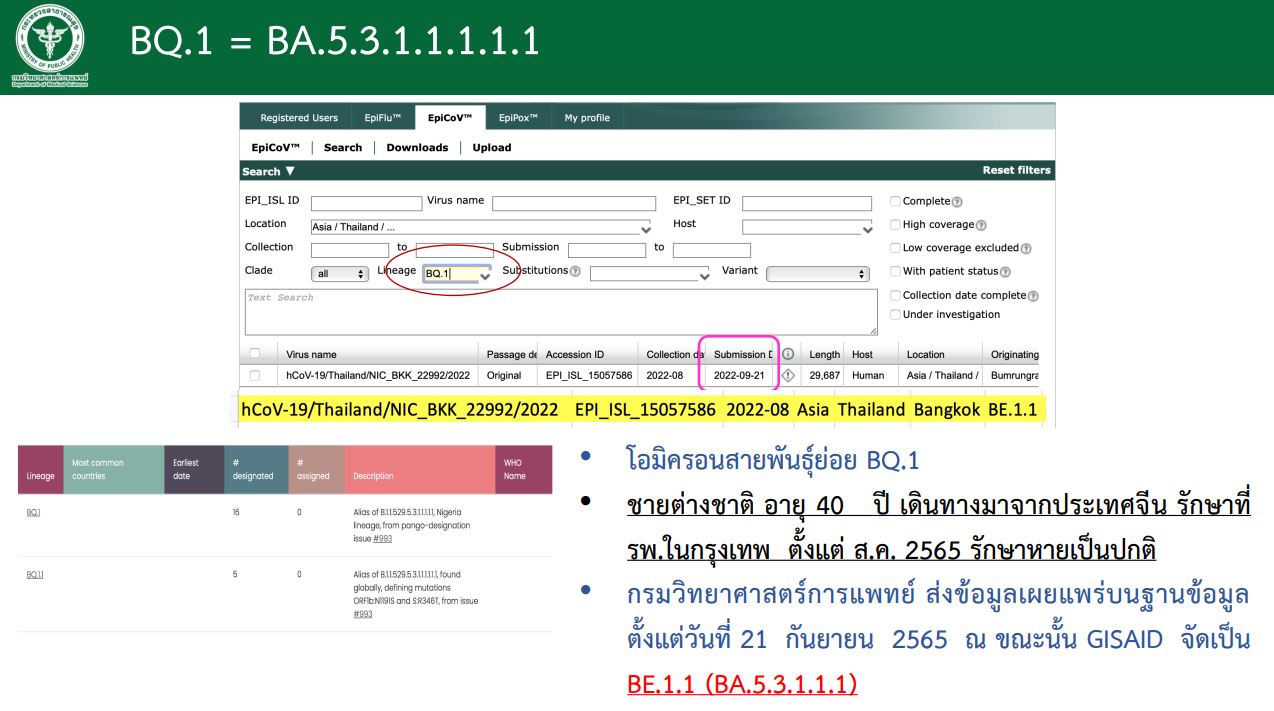
Task: Click inside the Text Search box
Action: 561,312
